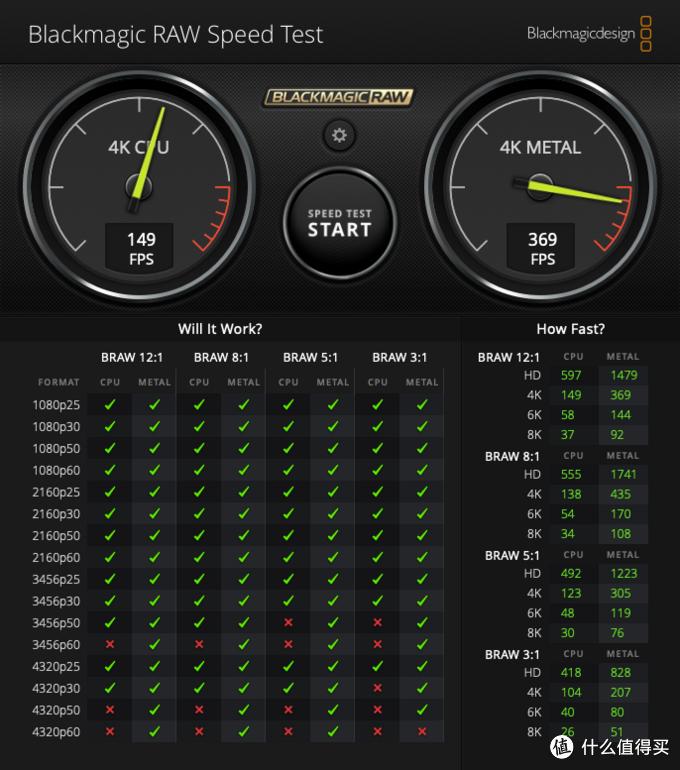Click the How Fast? heading
680x770 pixels.
[571, 329]
